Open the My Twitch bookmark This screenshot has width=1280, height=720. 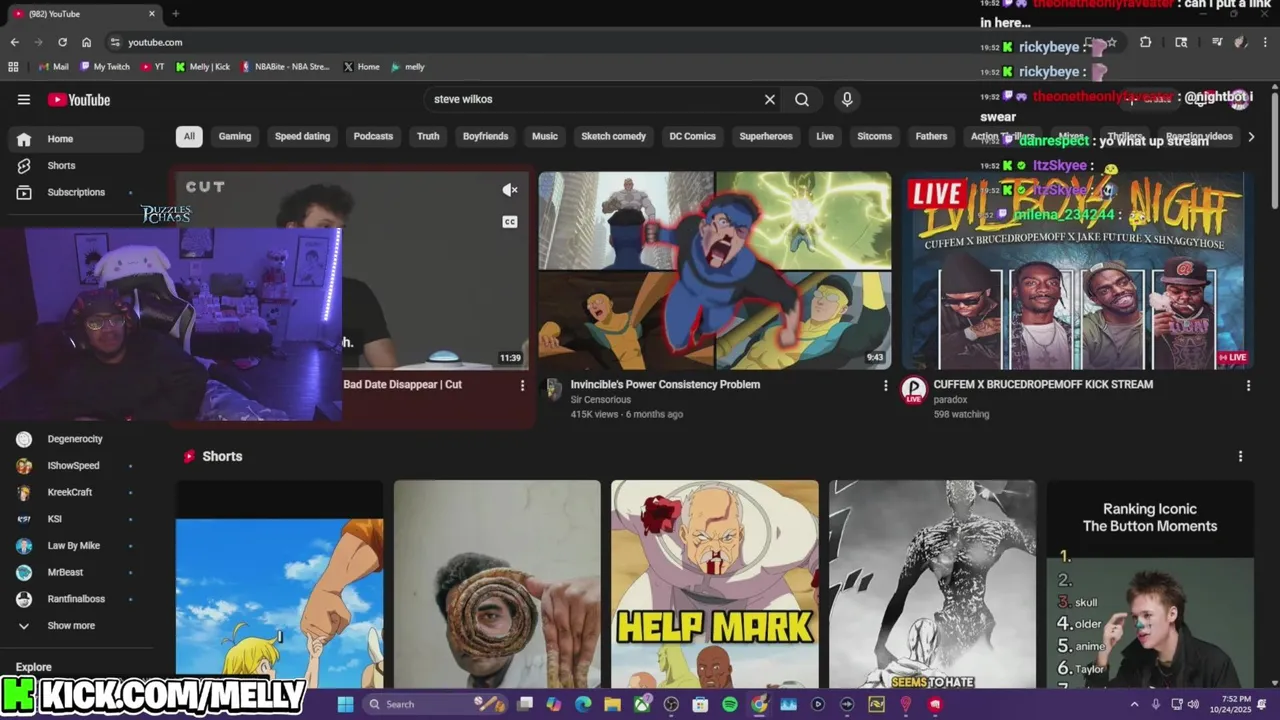pyautogui.click(x=105, y=67)
